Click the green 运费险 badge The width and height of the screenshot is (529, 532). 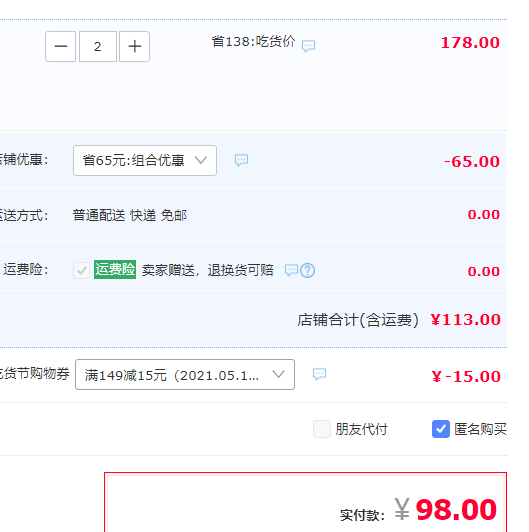pos(115,270)
